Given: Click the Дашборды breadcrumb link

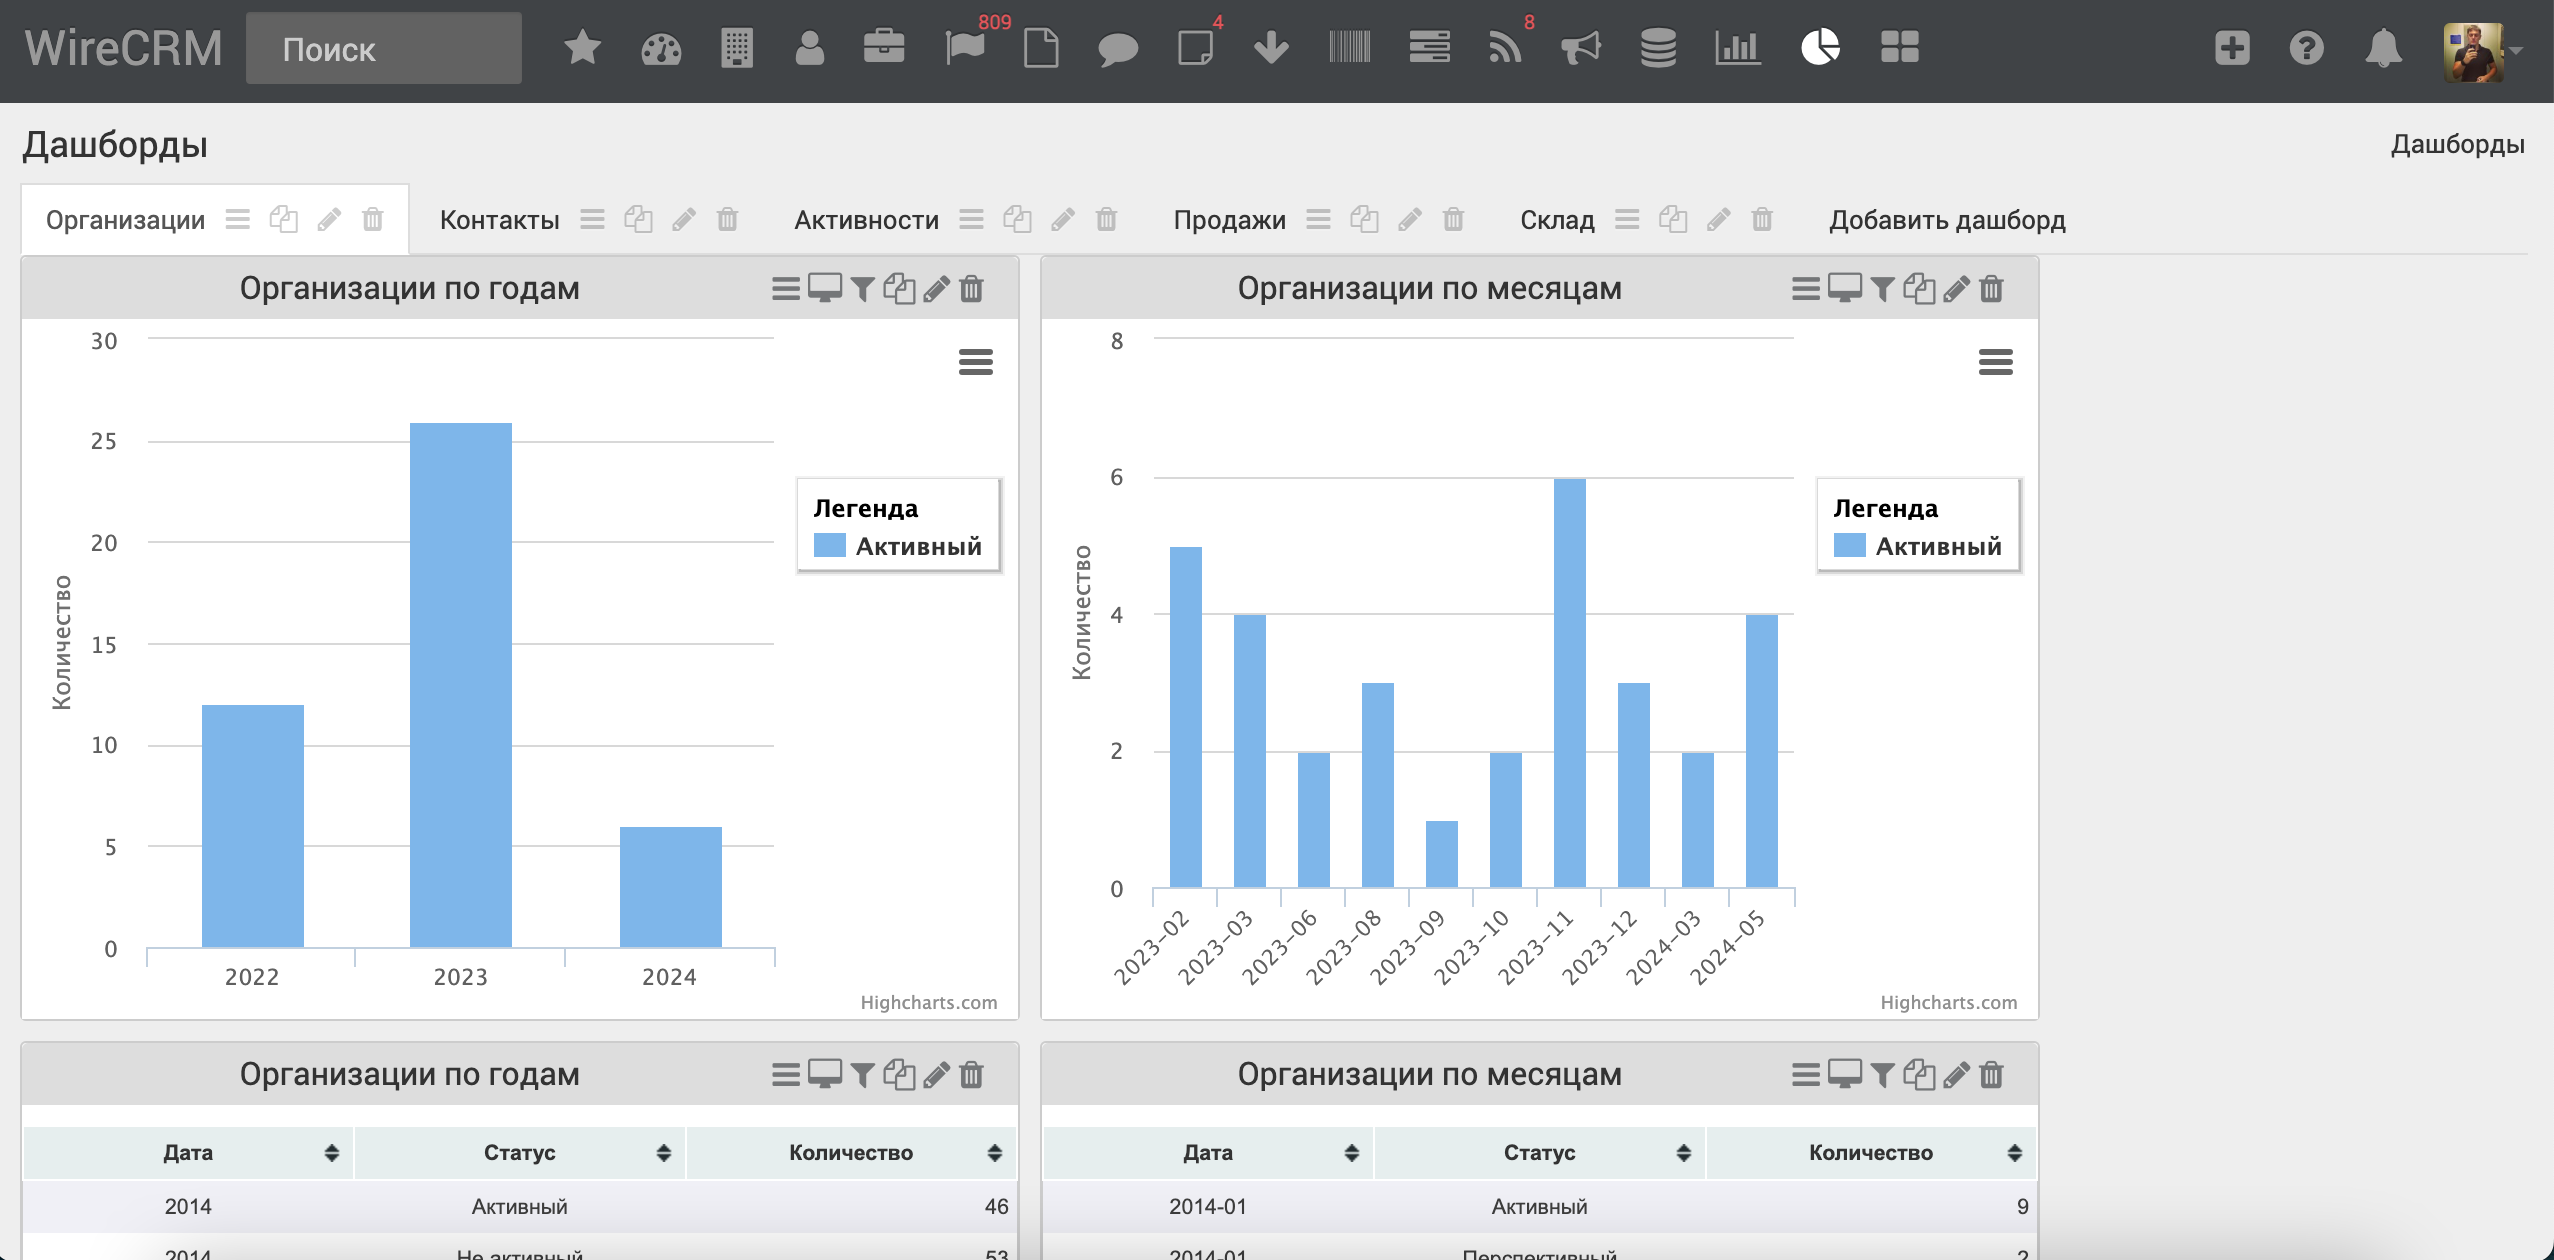Looking at the screenshot, I should point(2457,144).
